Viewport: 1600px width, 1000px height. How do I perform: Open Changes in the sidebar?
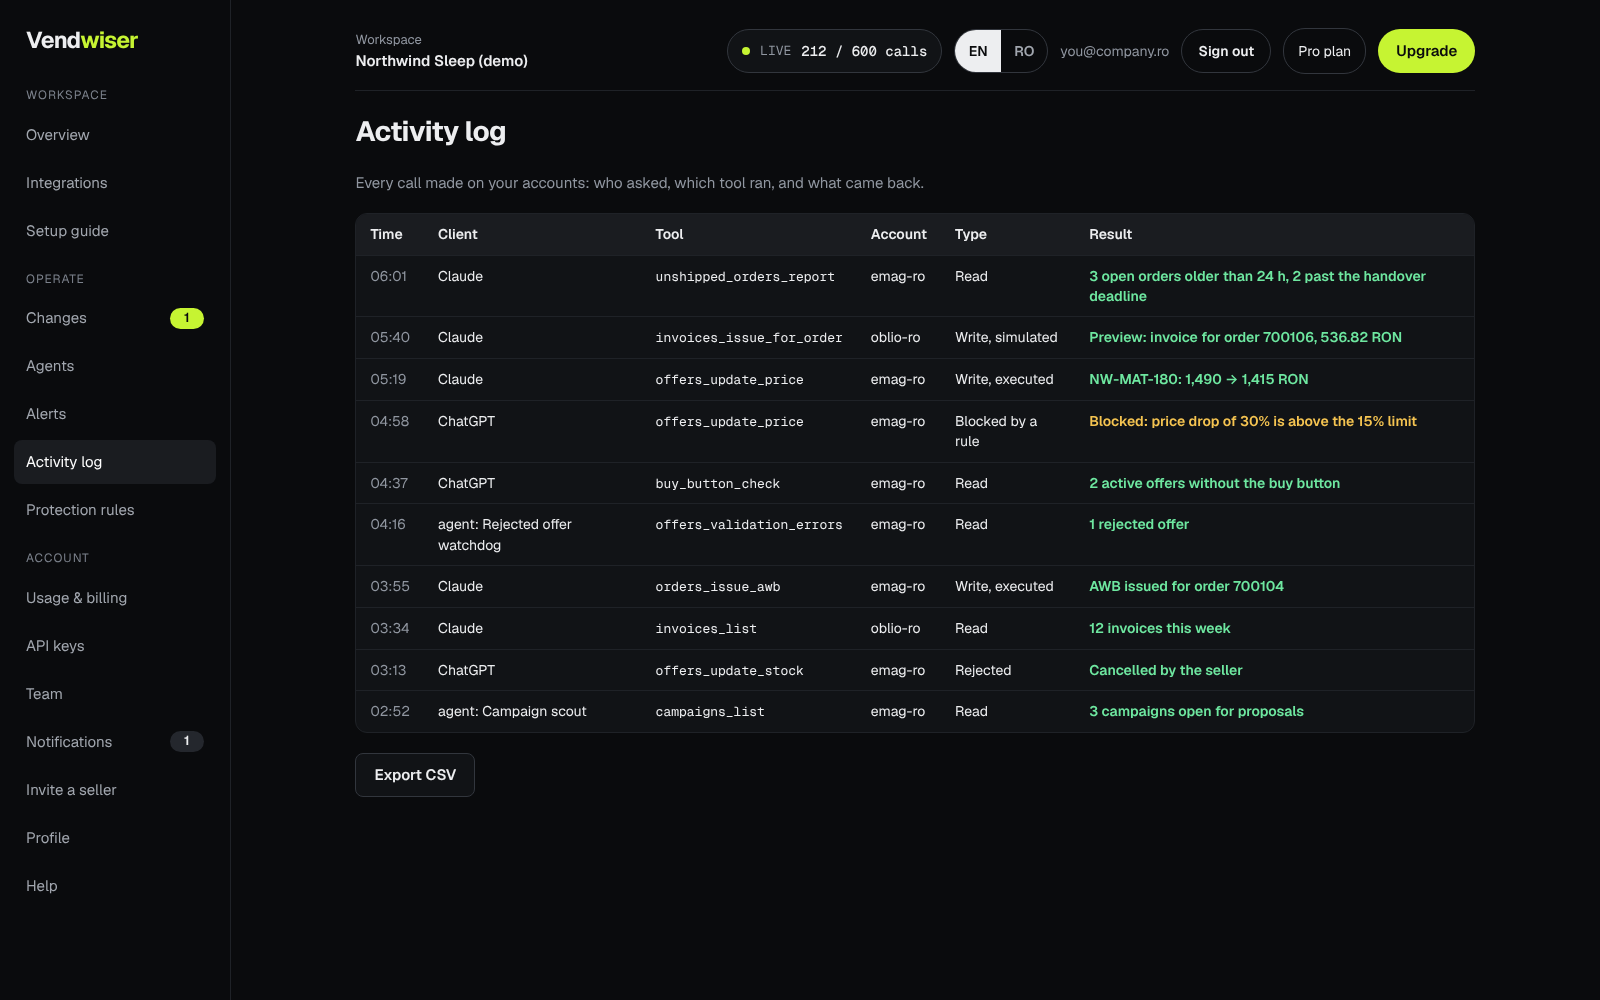(115, 318)
